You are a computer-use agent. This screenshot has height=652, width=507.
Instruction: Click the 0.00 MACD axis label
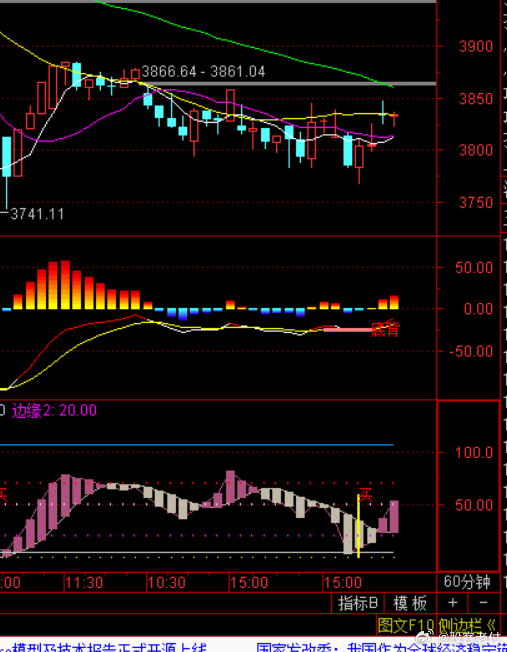pos(478,309)
